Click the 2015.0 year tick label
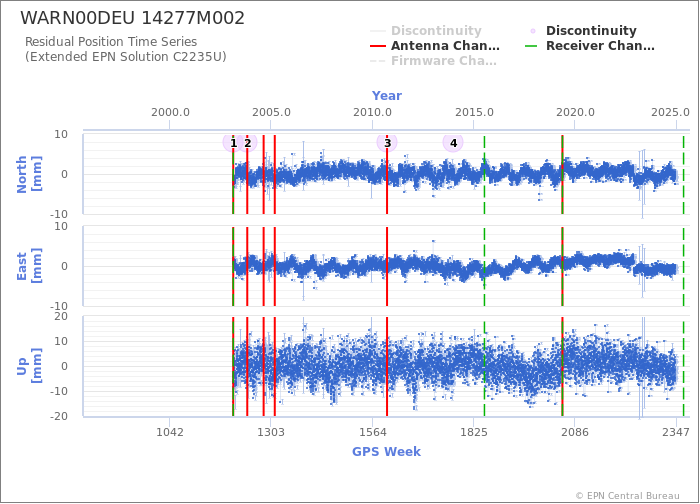 click(474, 112)
